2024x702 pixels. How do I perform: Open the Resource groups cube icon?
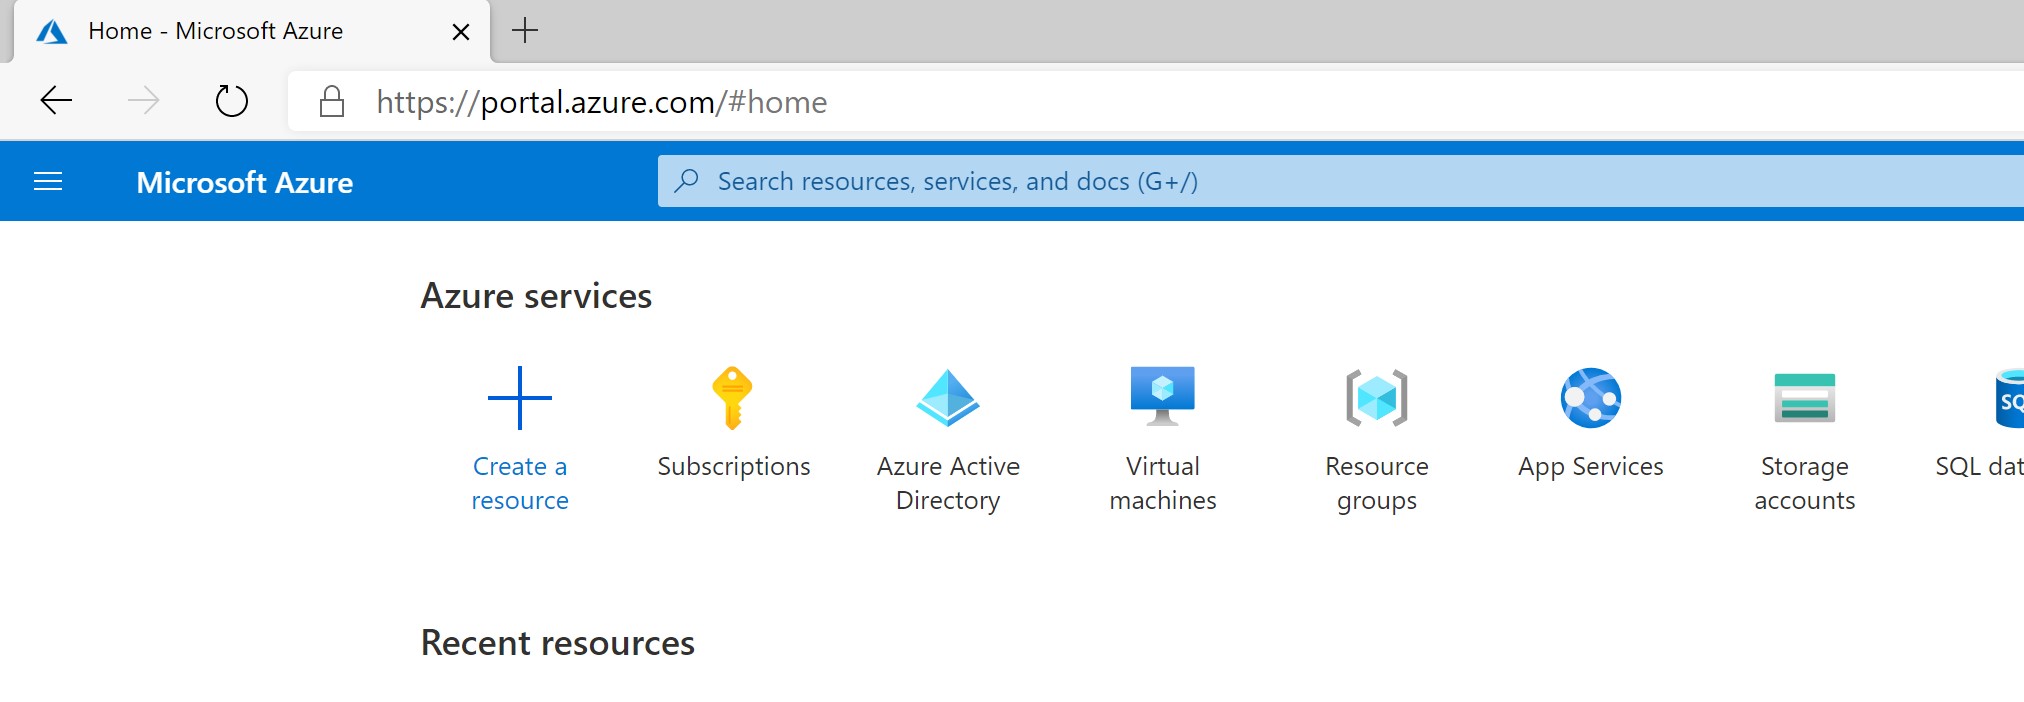pyautogui.click(x=1377, y=398)
